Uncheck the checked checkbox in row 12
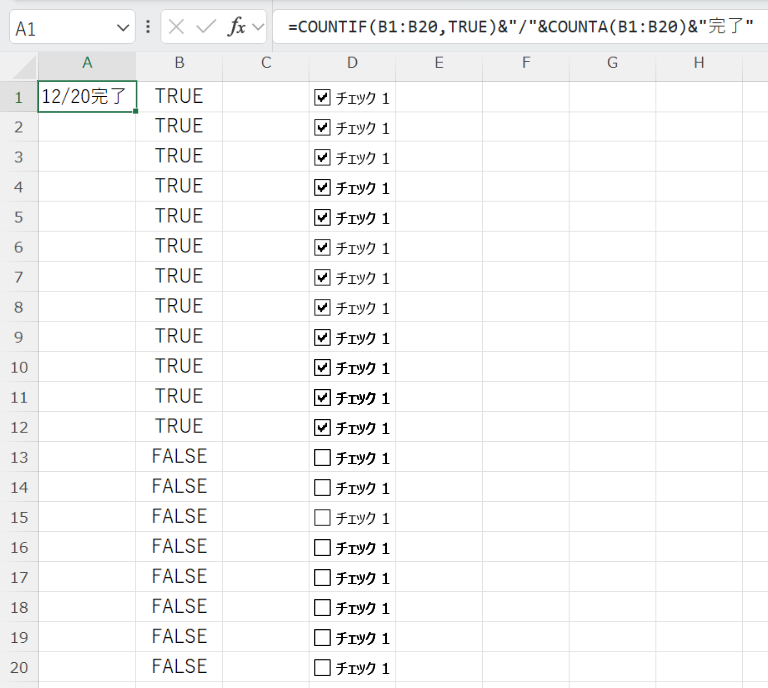Viewport: 768px width, 688px height. pyautogui.click(x=322, y=428)
